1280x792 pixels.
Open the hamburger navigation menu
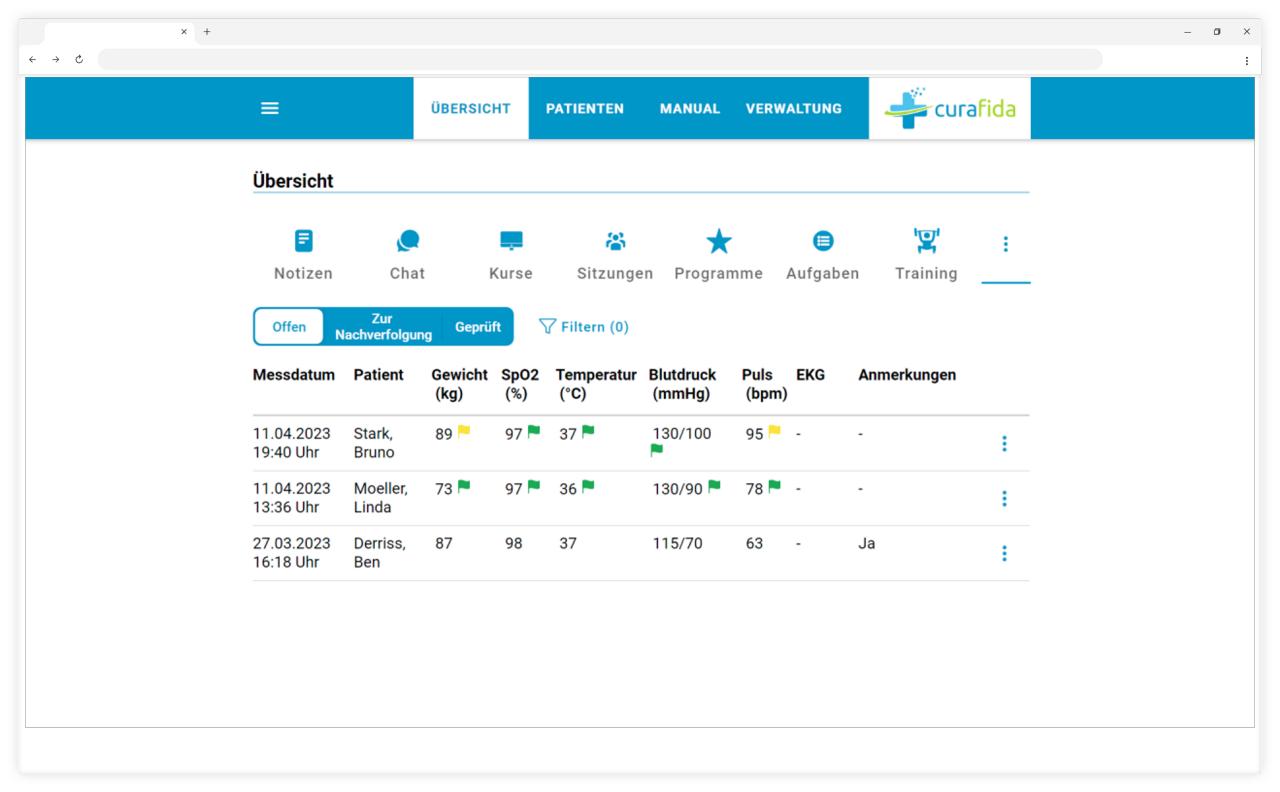click(x=269, y=109)
